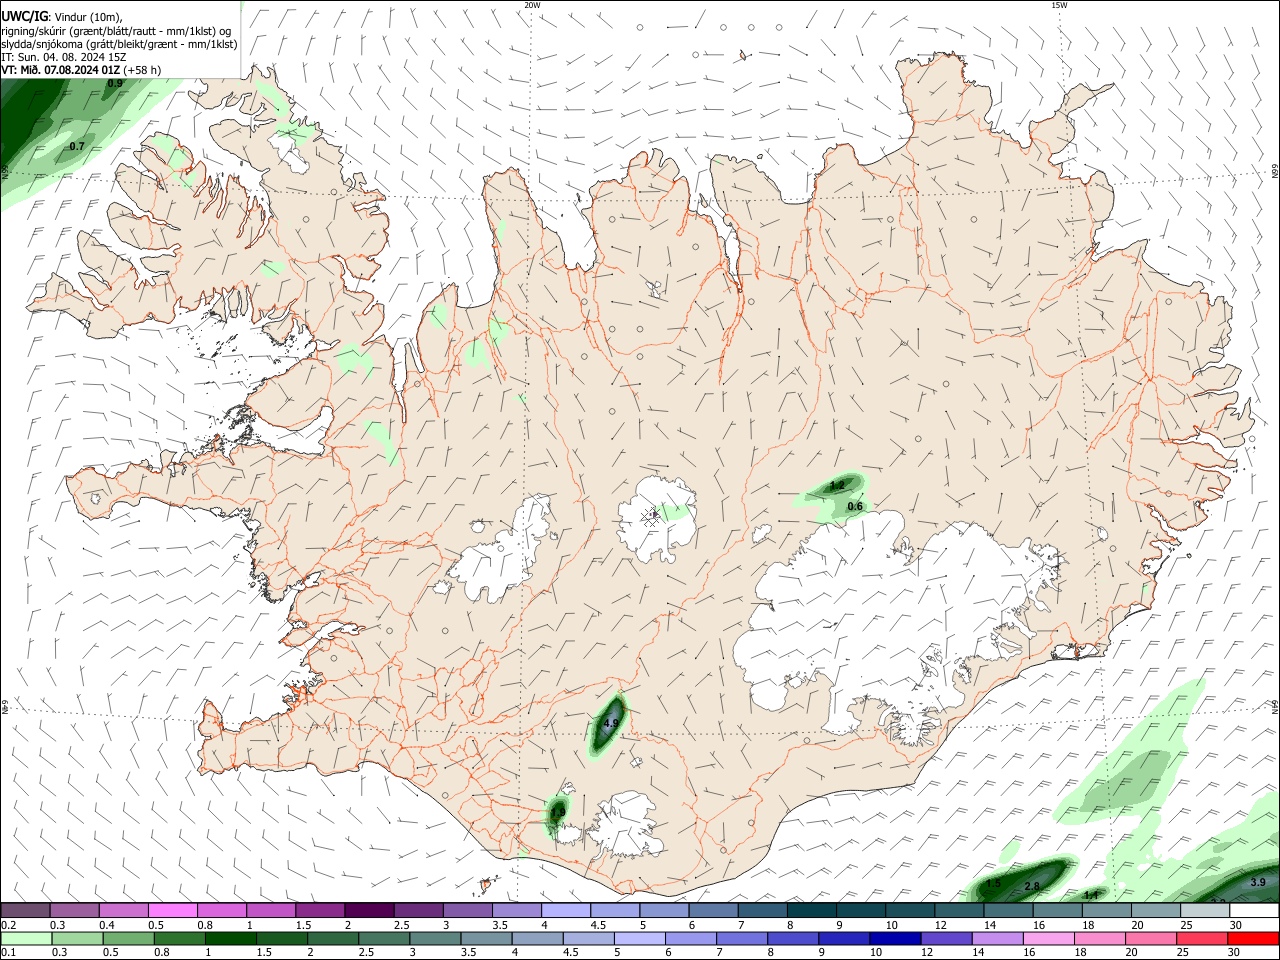Select lower legend pink swatch between 18 and 20

tap(1101, 938)
